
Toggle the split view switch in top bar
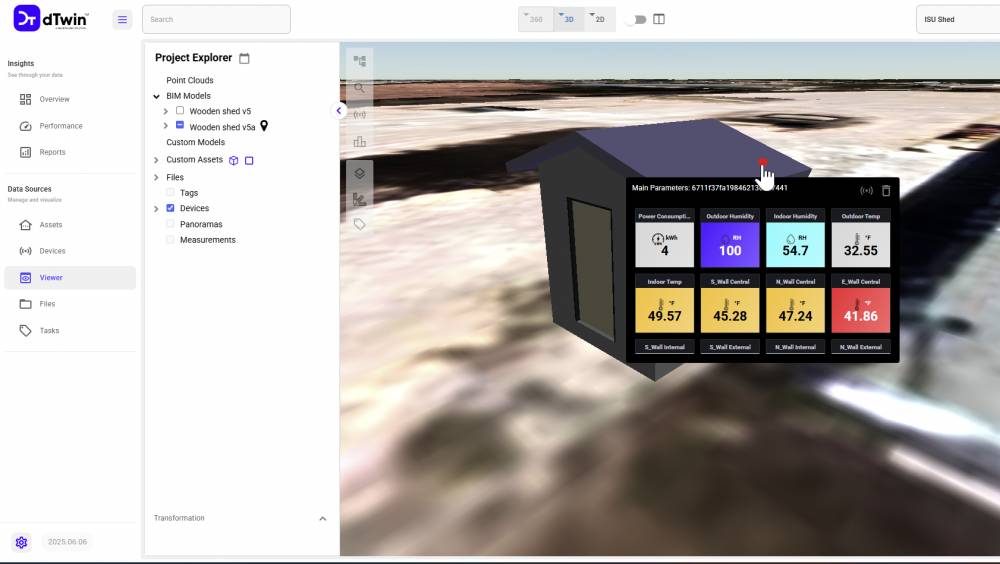635,19
